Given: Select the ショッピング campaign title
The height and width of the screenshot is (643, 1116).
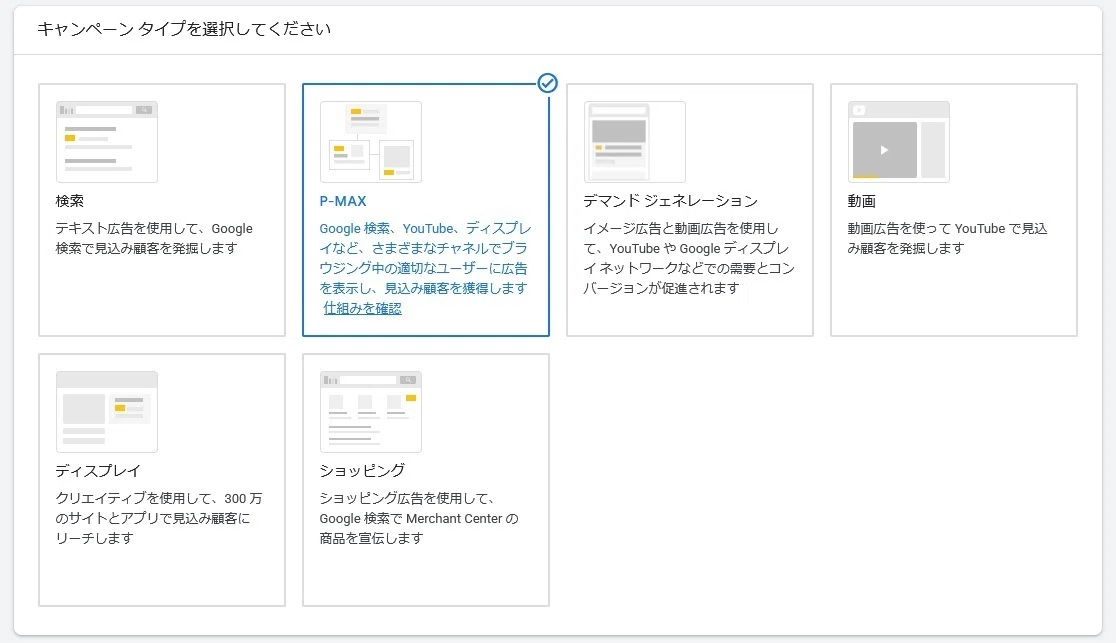Looking at the screenshot, I should (x=362, y=471).
